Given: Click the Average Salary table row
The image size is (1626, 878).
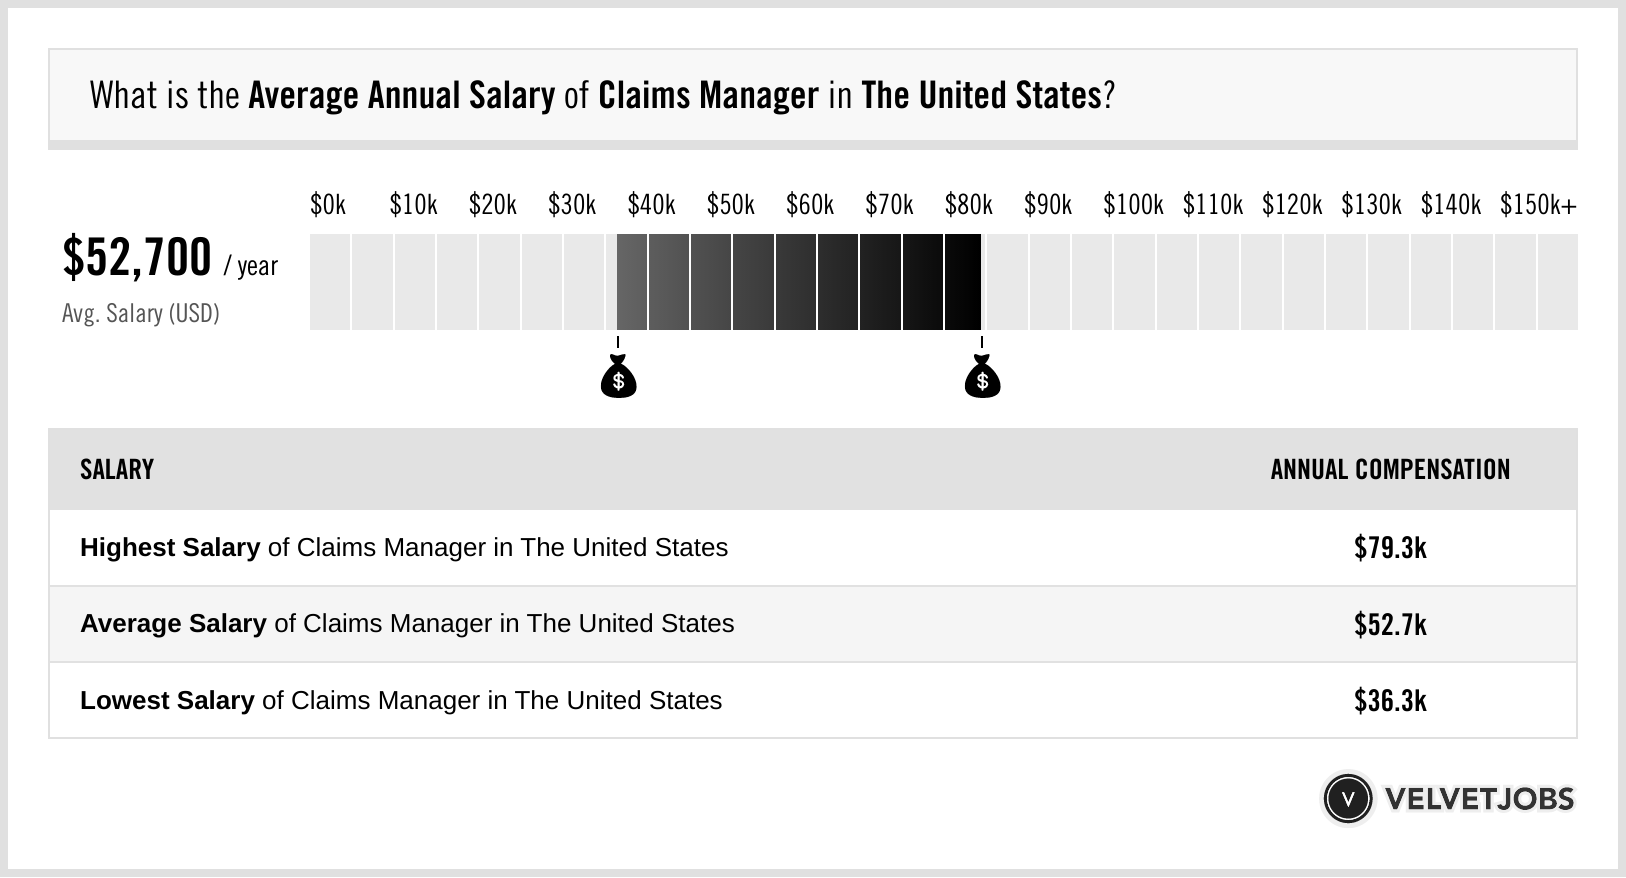Looking at the screenshot, I should point(813,624).
